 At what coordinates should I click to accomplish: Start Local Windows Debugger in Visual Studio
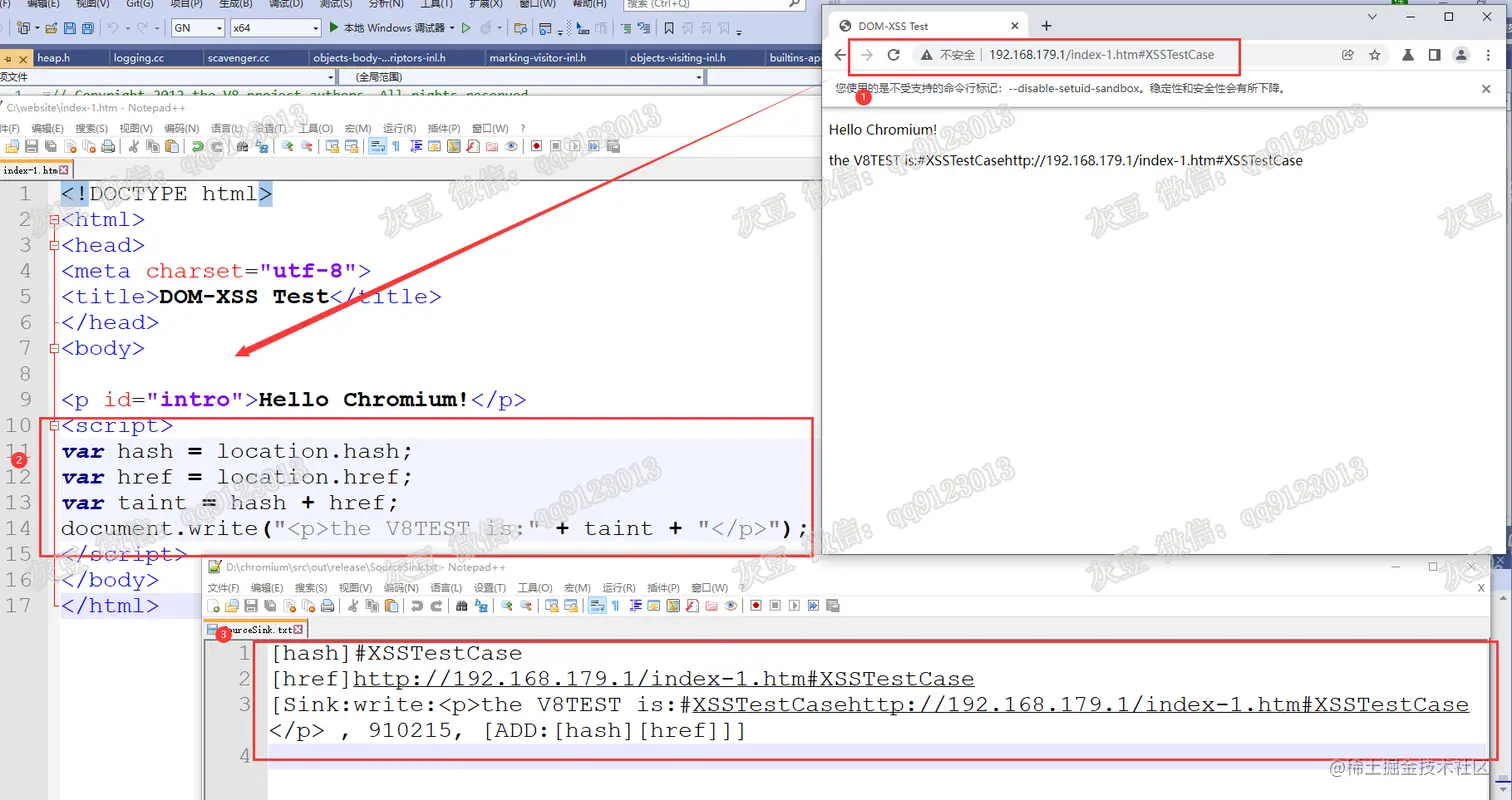388,28
